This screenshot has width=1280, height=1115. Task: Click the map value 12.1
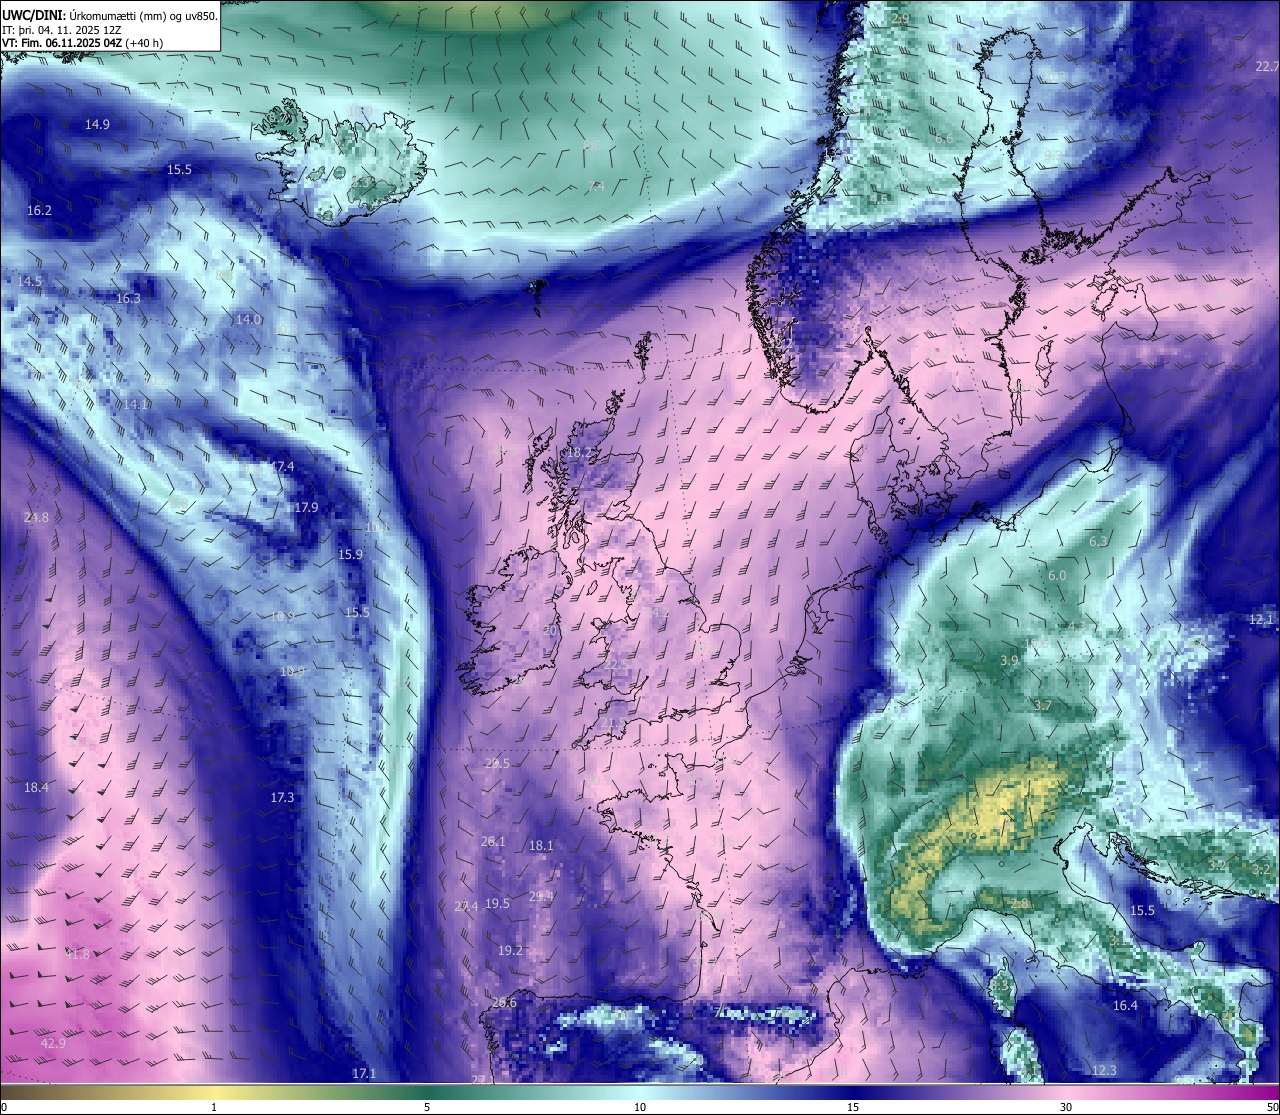[x=1261, y=619]
